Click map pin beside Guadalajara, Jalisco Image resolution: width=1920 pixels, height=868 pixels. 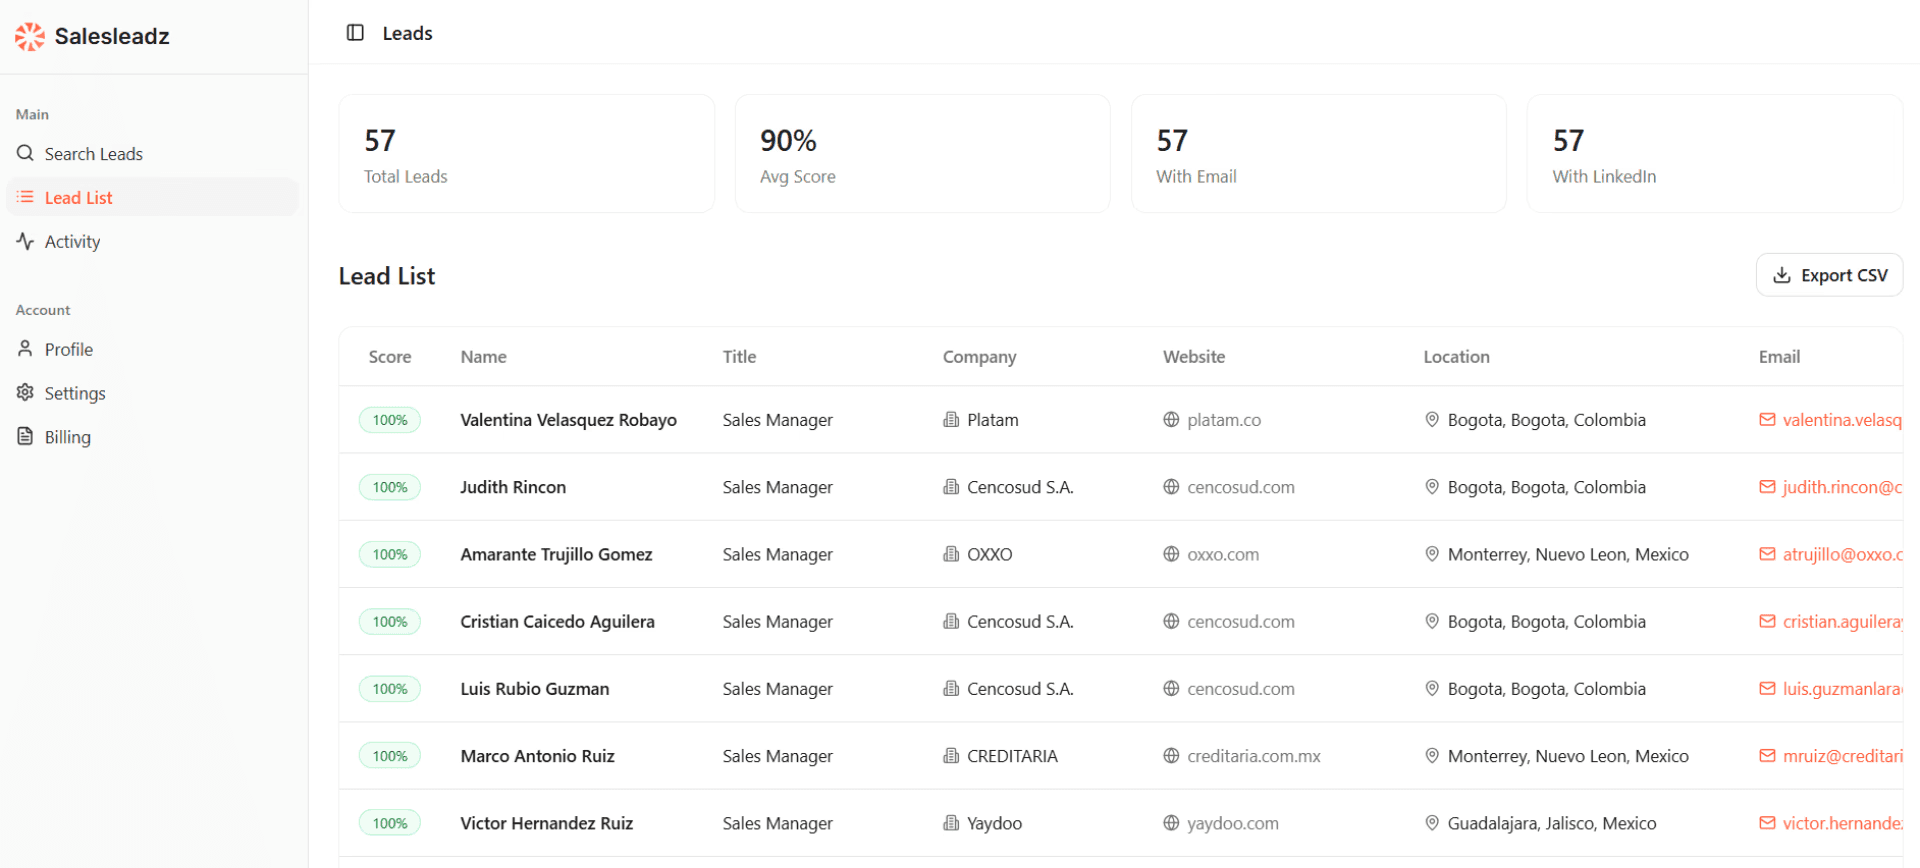[1432, 823]
